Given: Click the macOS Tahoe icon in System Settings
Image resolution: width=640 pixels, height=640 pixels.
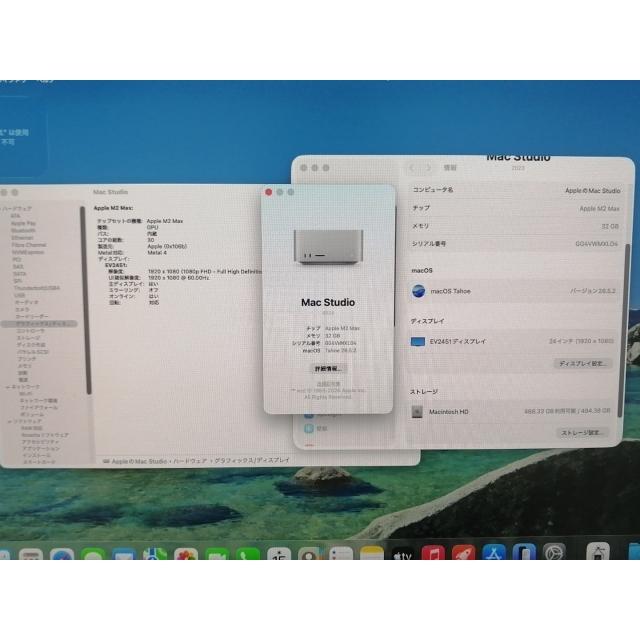Looking at the screenshot, I should [418, 291].
